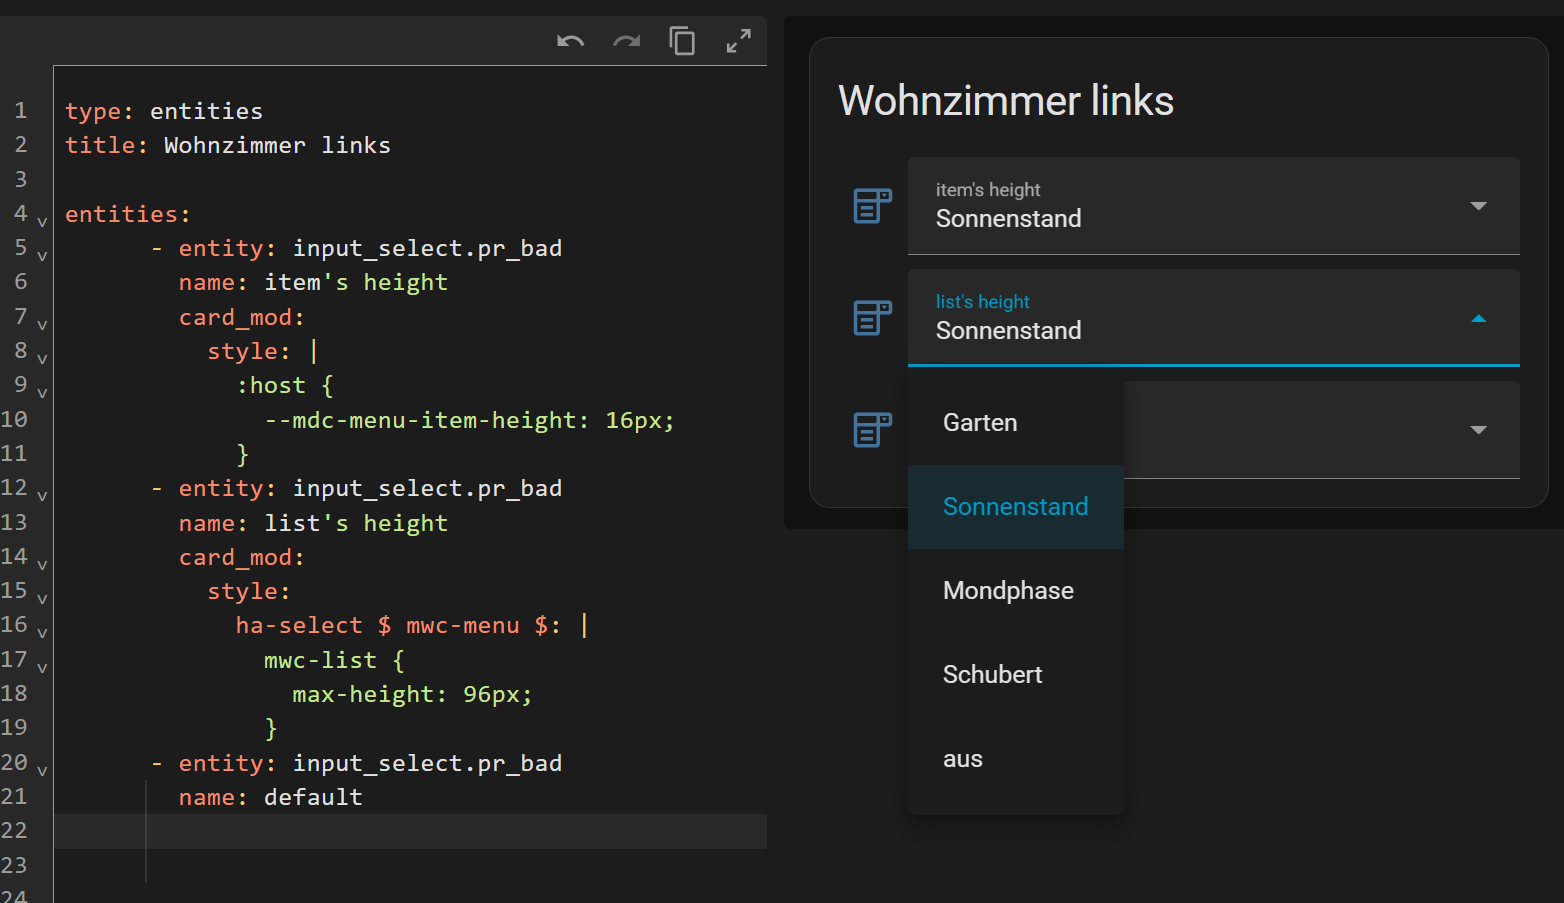Pick the Schubert option

(992, 675)
